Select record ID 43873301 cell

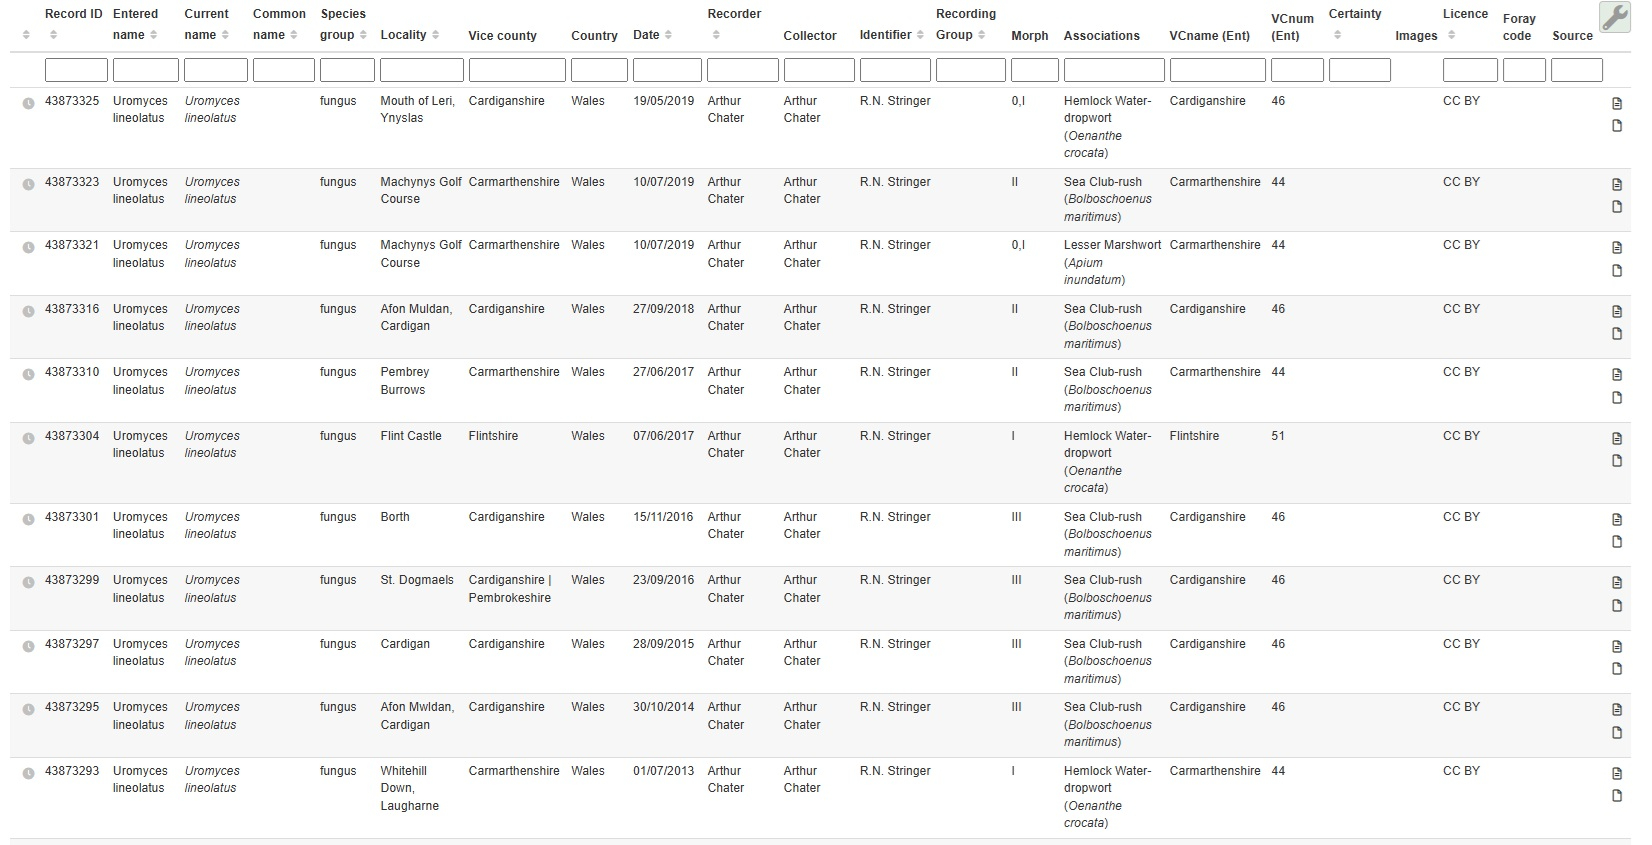[72, 517]
